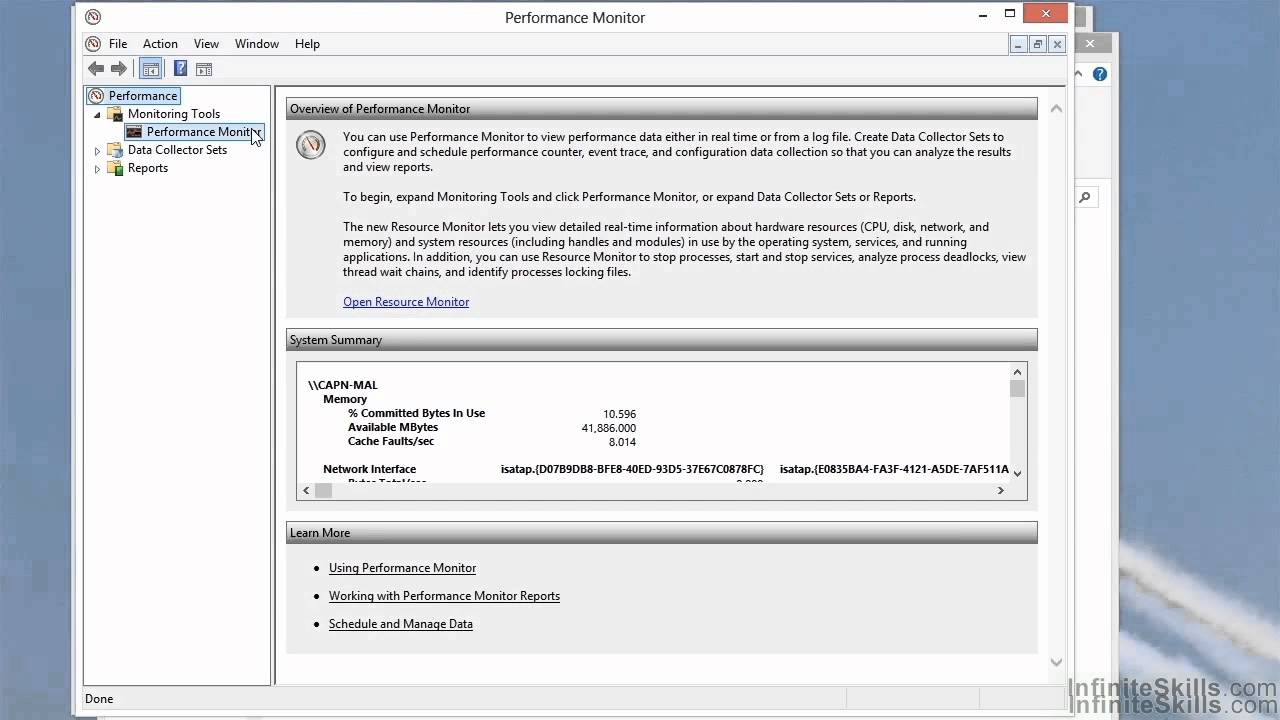Image resolution: width=1280 pixels, height=720 pixels.
Task: Click the Performance Monitor graph icon in tree
Action: [x=134, y=132]
